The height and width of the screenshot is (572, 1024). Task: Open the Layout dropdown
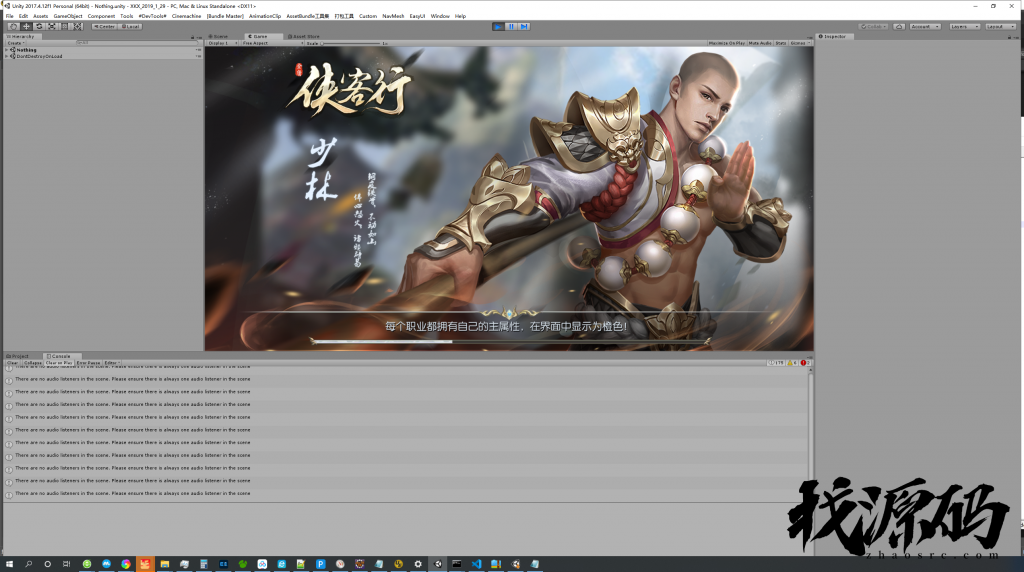coord(1000,26)
